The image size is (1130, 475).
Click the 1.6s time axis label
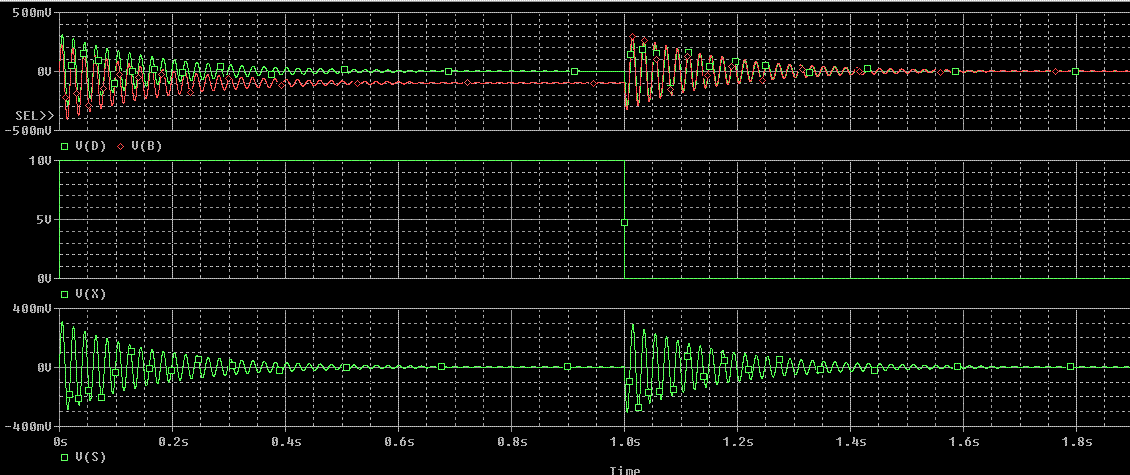pos(964,440)
